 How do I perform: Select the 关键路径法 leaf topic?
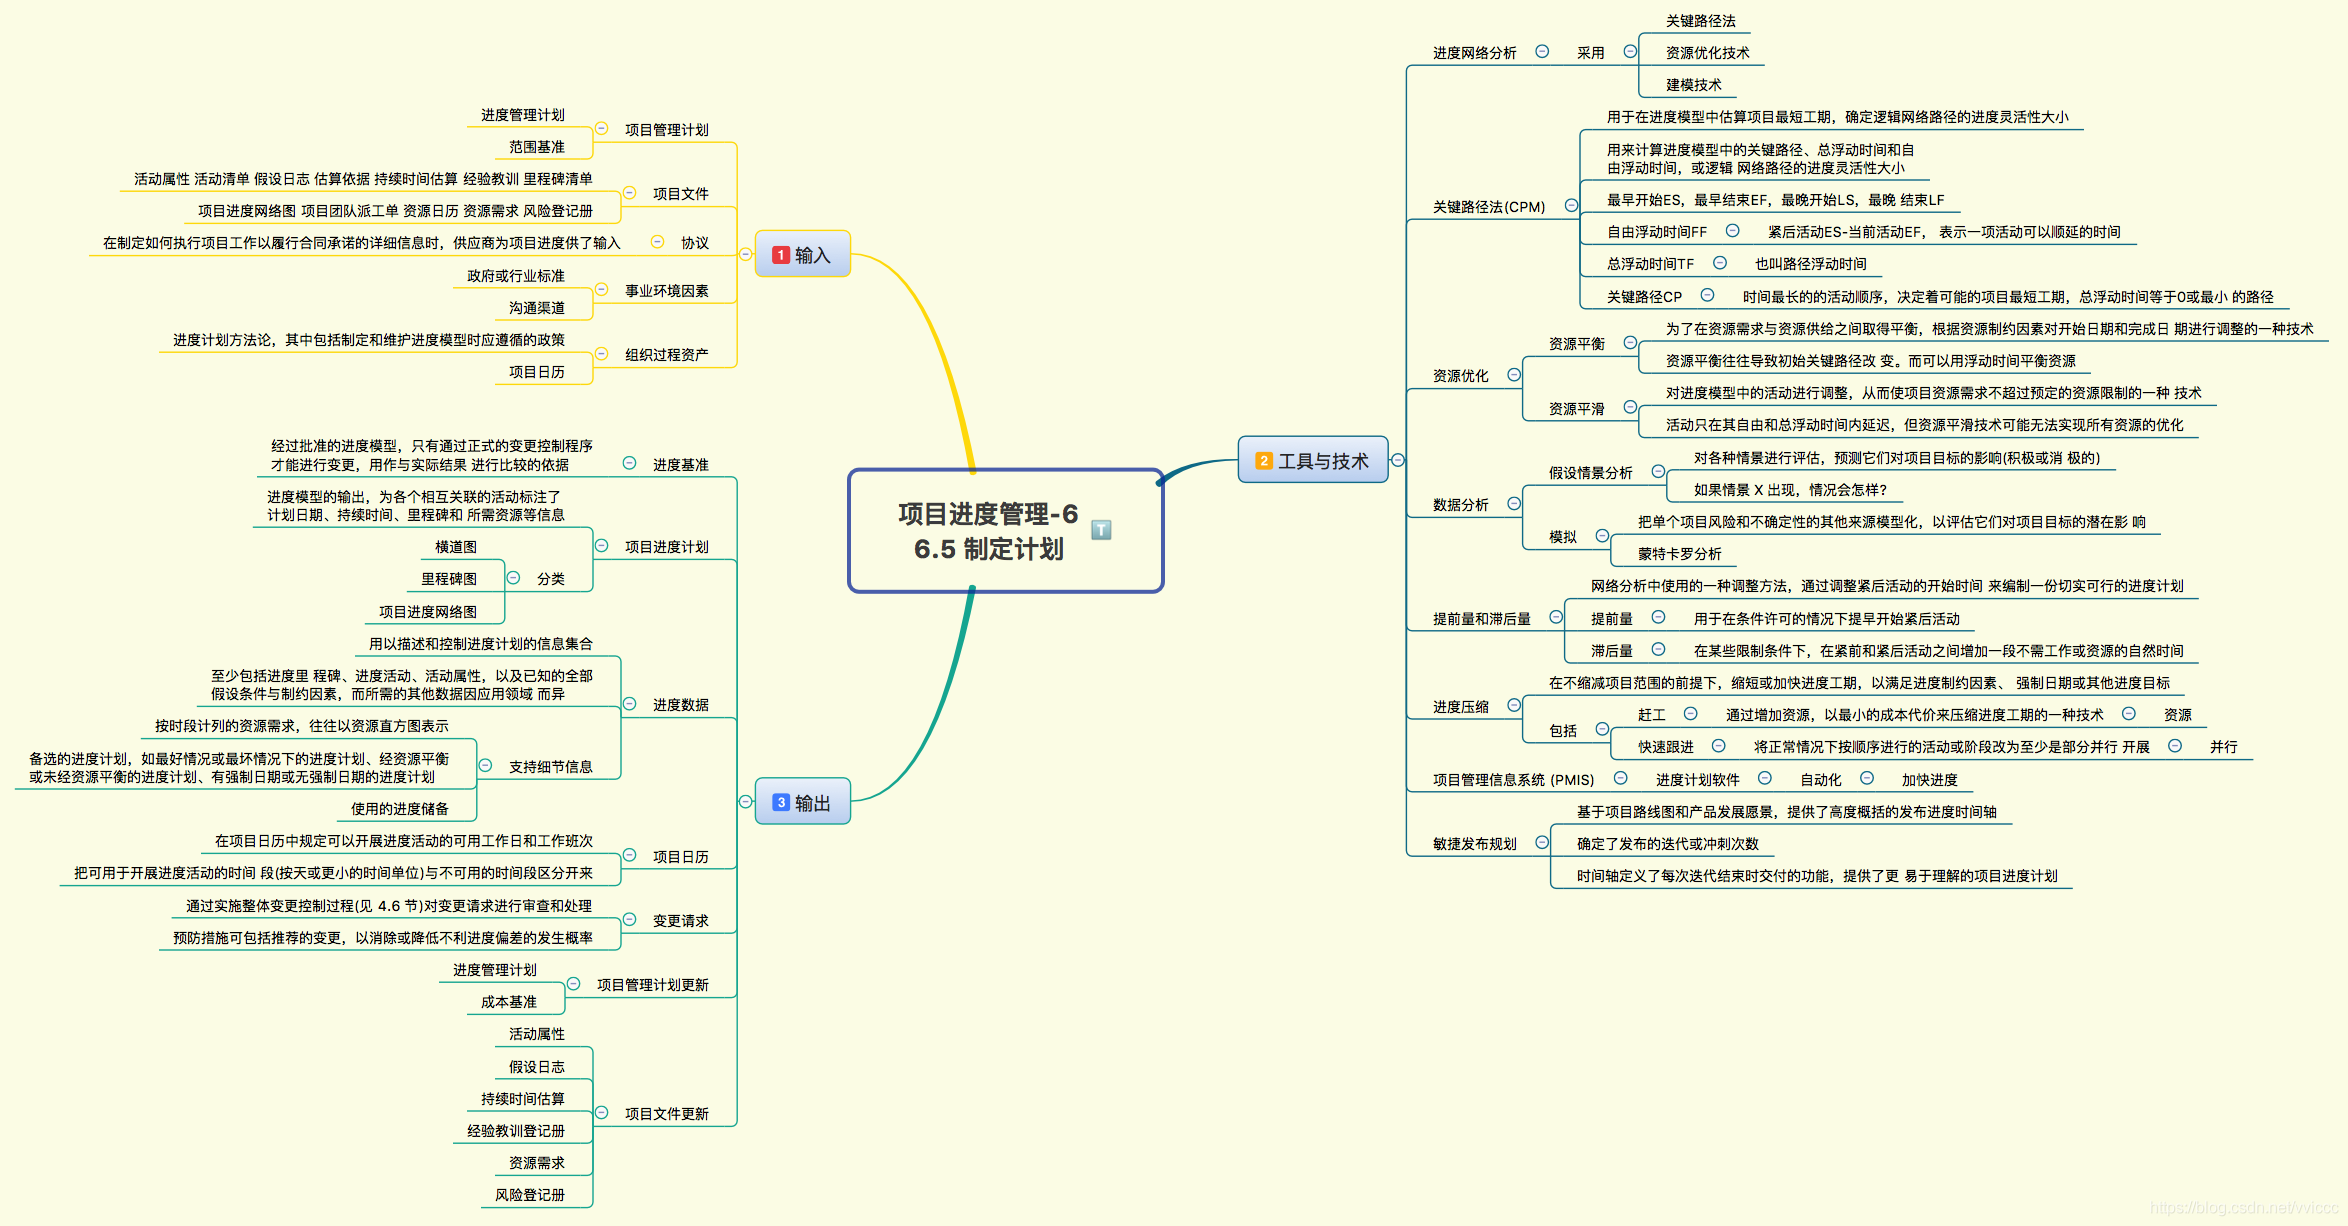click(x=1700, y=21)
